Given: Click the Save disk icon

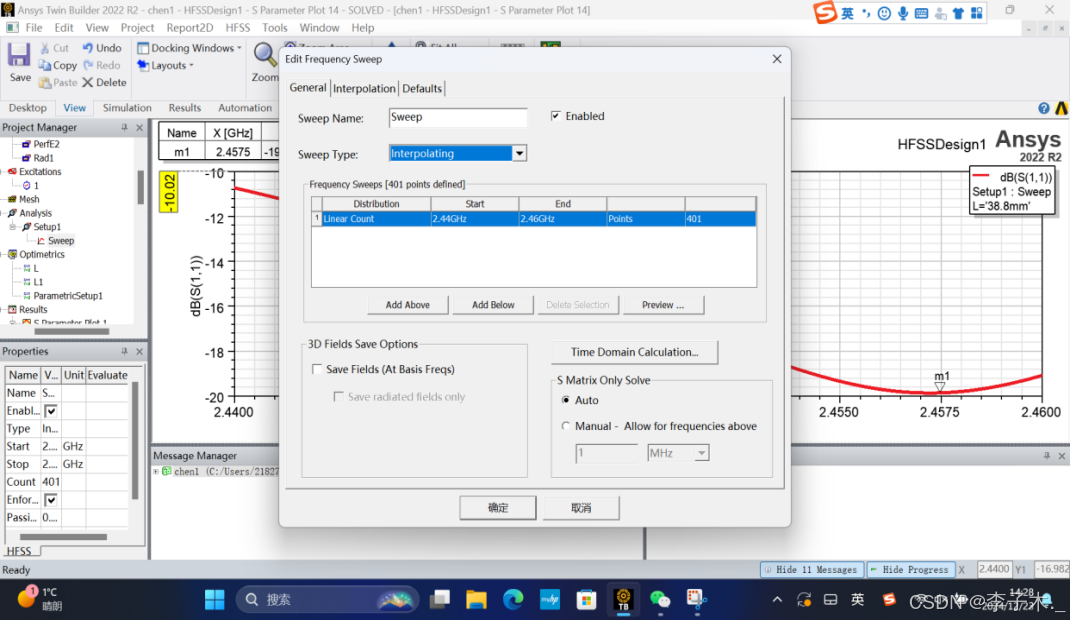Looking at the screenshot, I should point(19,55).
